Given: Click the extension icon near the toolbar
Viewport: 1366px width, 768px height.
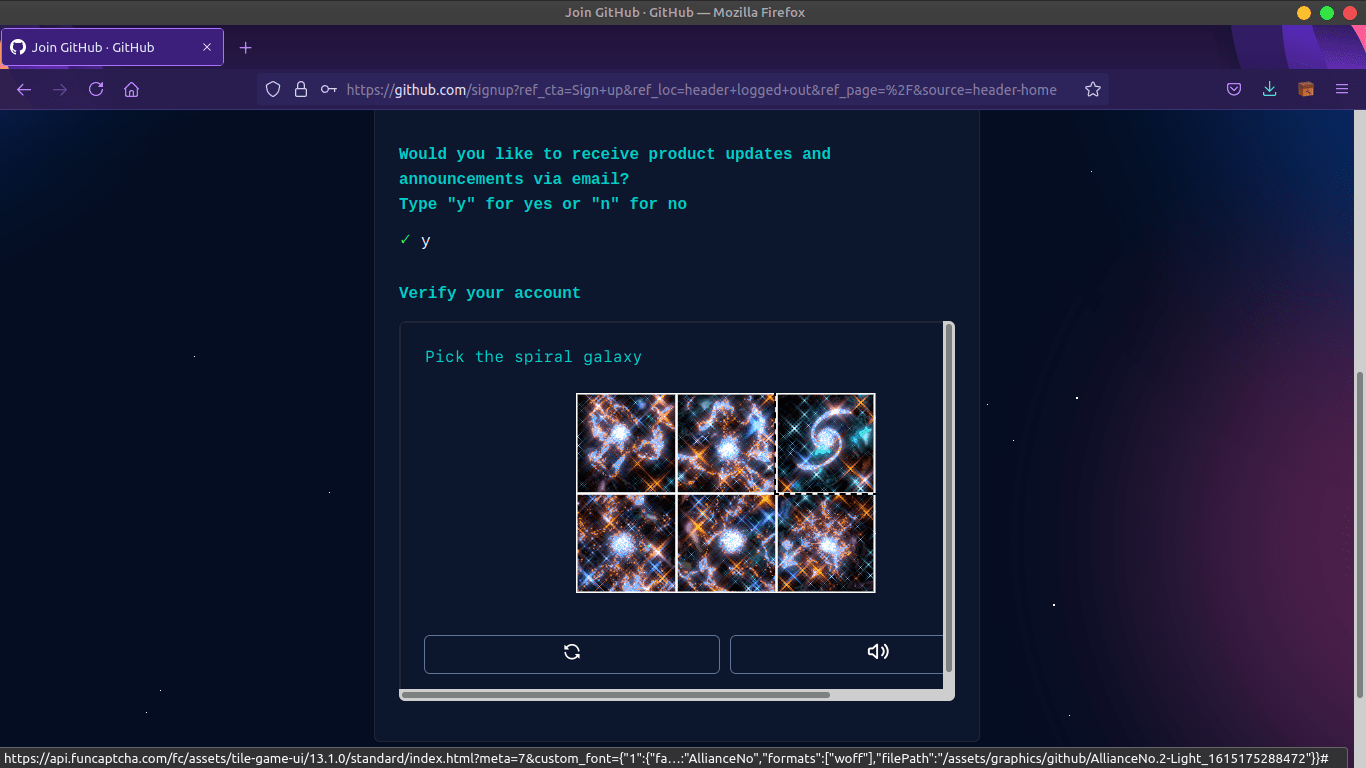Looking at the screenshot, I should pos(1305,89).
